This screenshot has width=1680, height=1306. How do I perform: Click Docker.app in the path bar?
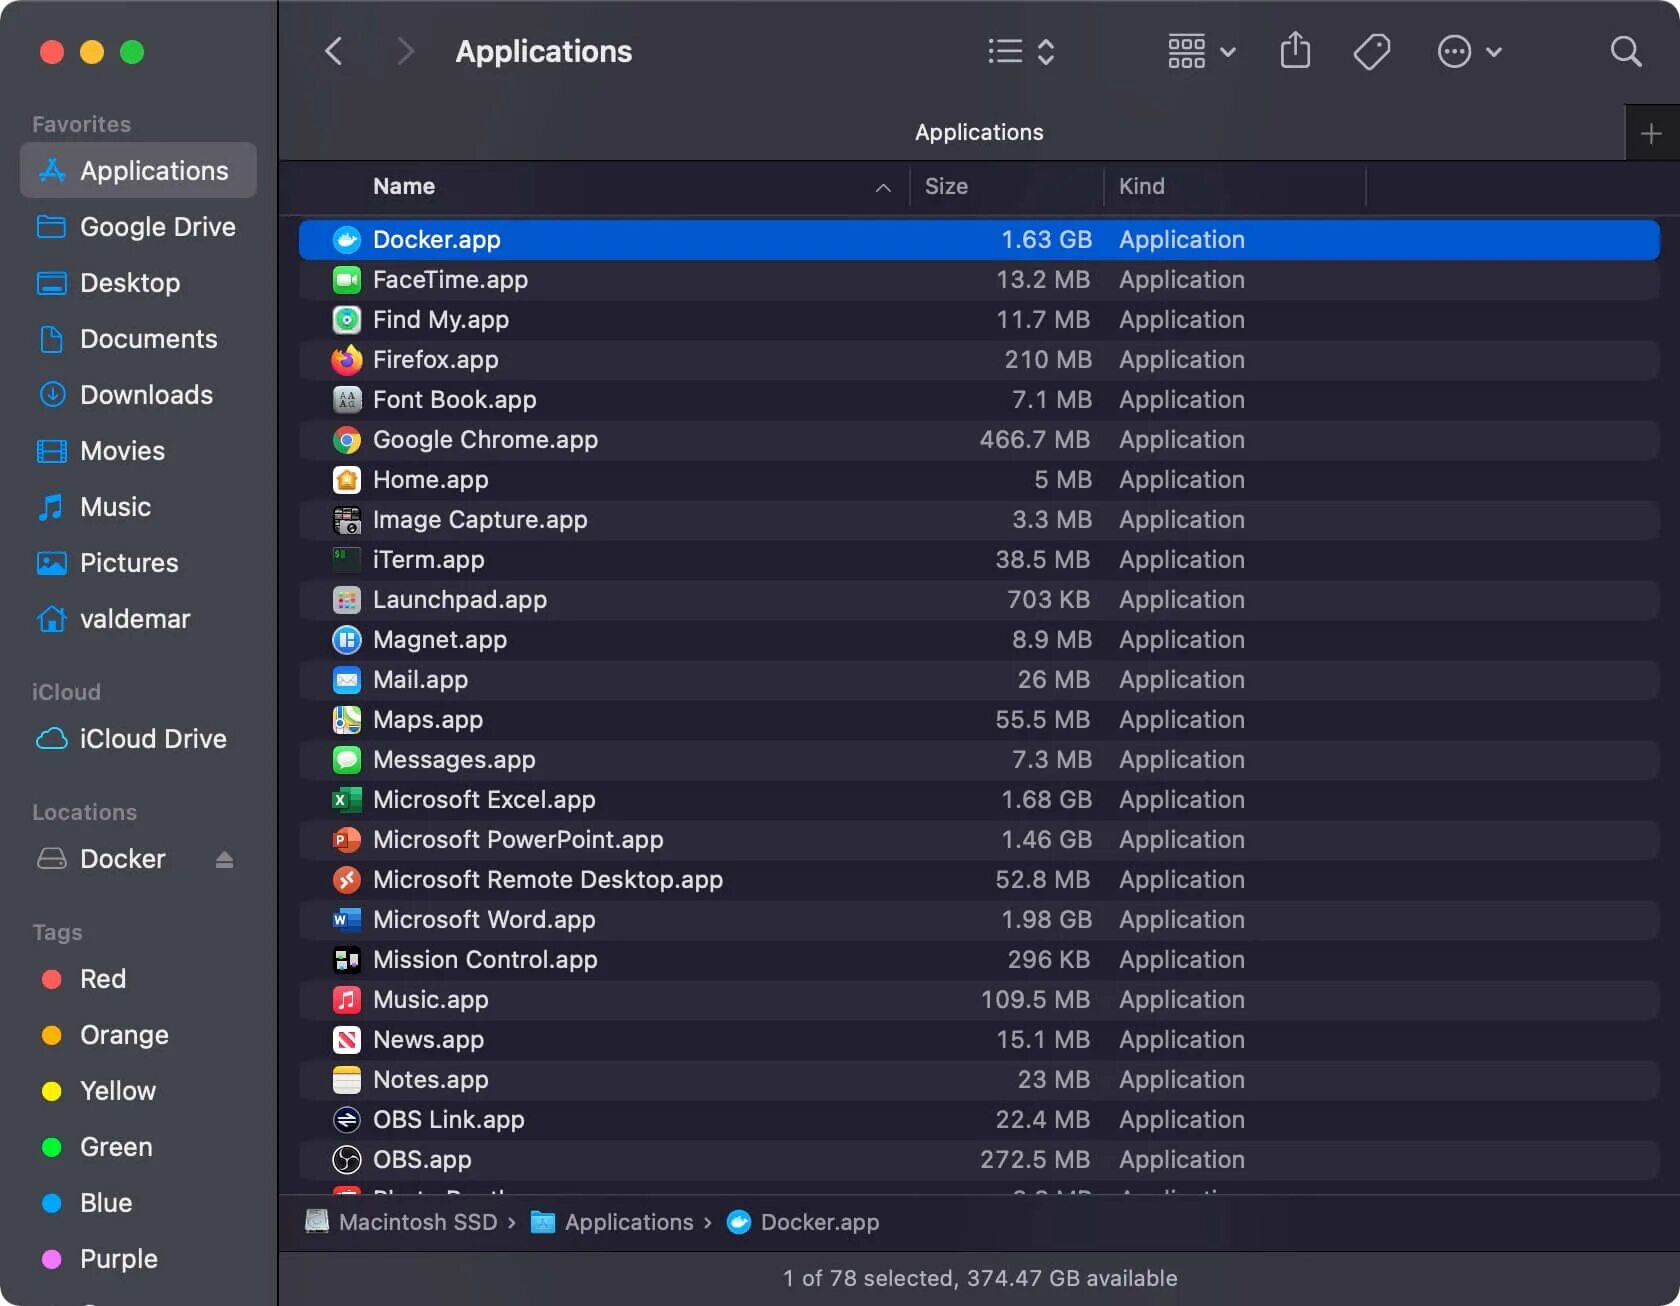(x=803, y=1222)
